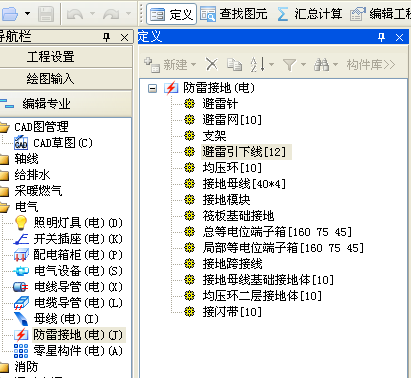
Task: Select 均压环[10] component
Action: click(232, 168)
